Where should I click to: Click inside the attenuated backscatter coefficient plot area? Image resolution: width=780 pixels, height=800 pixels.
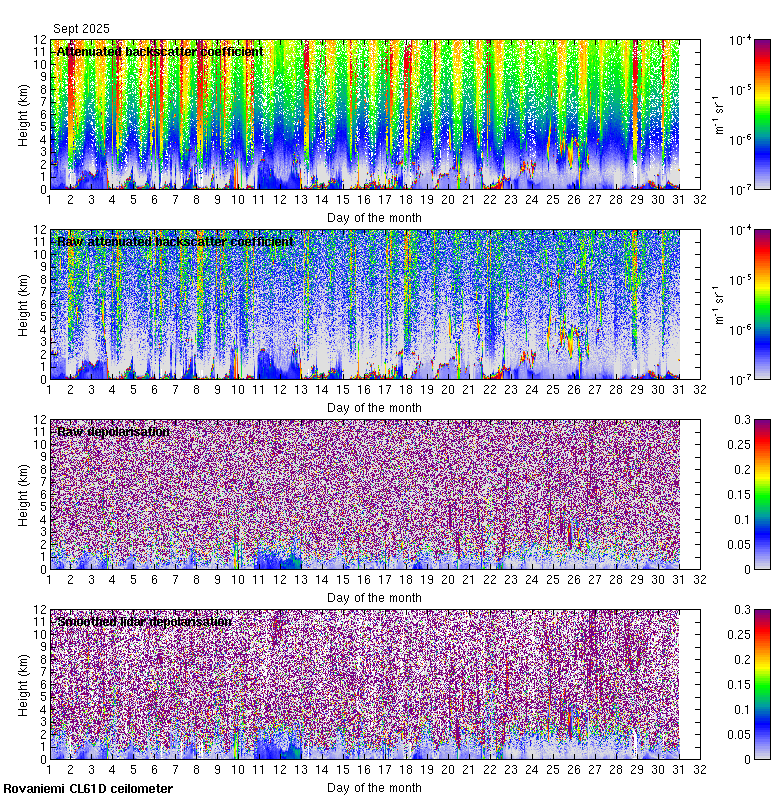(x=375, y=114)
